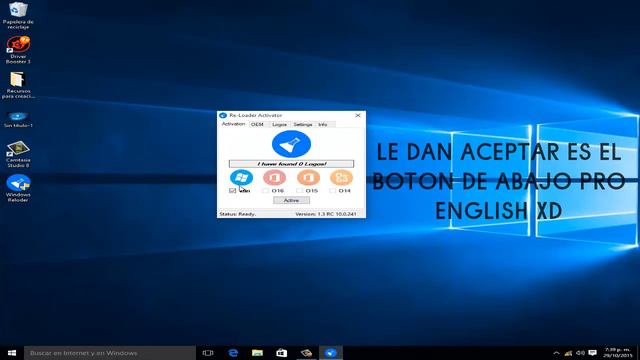Open the Settings tab
This screenshot has height=360, width=640.
pyautogui.click(x=303, y=124)
